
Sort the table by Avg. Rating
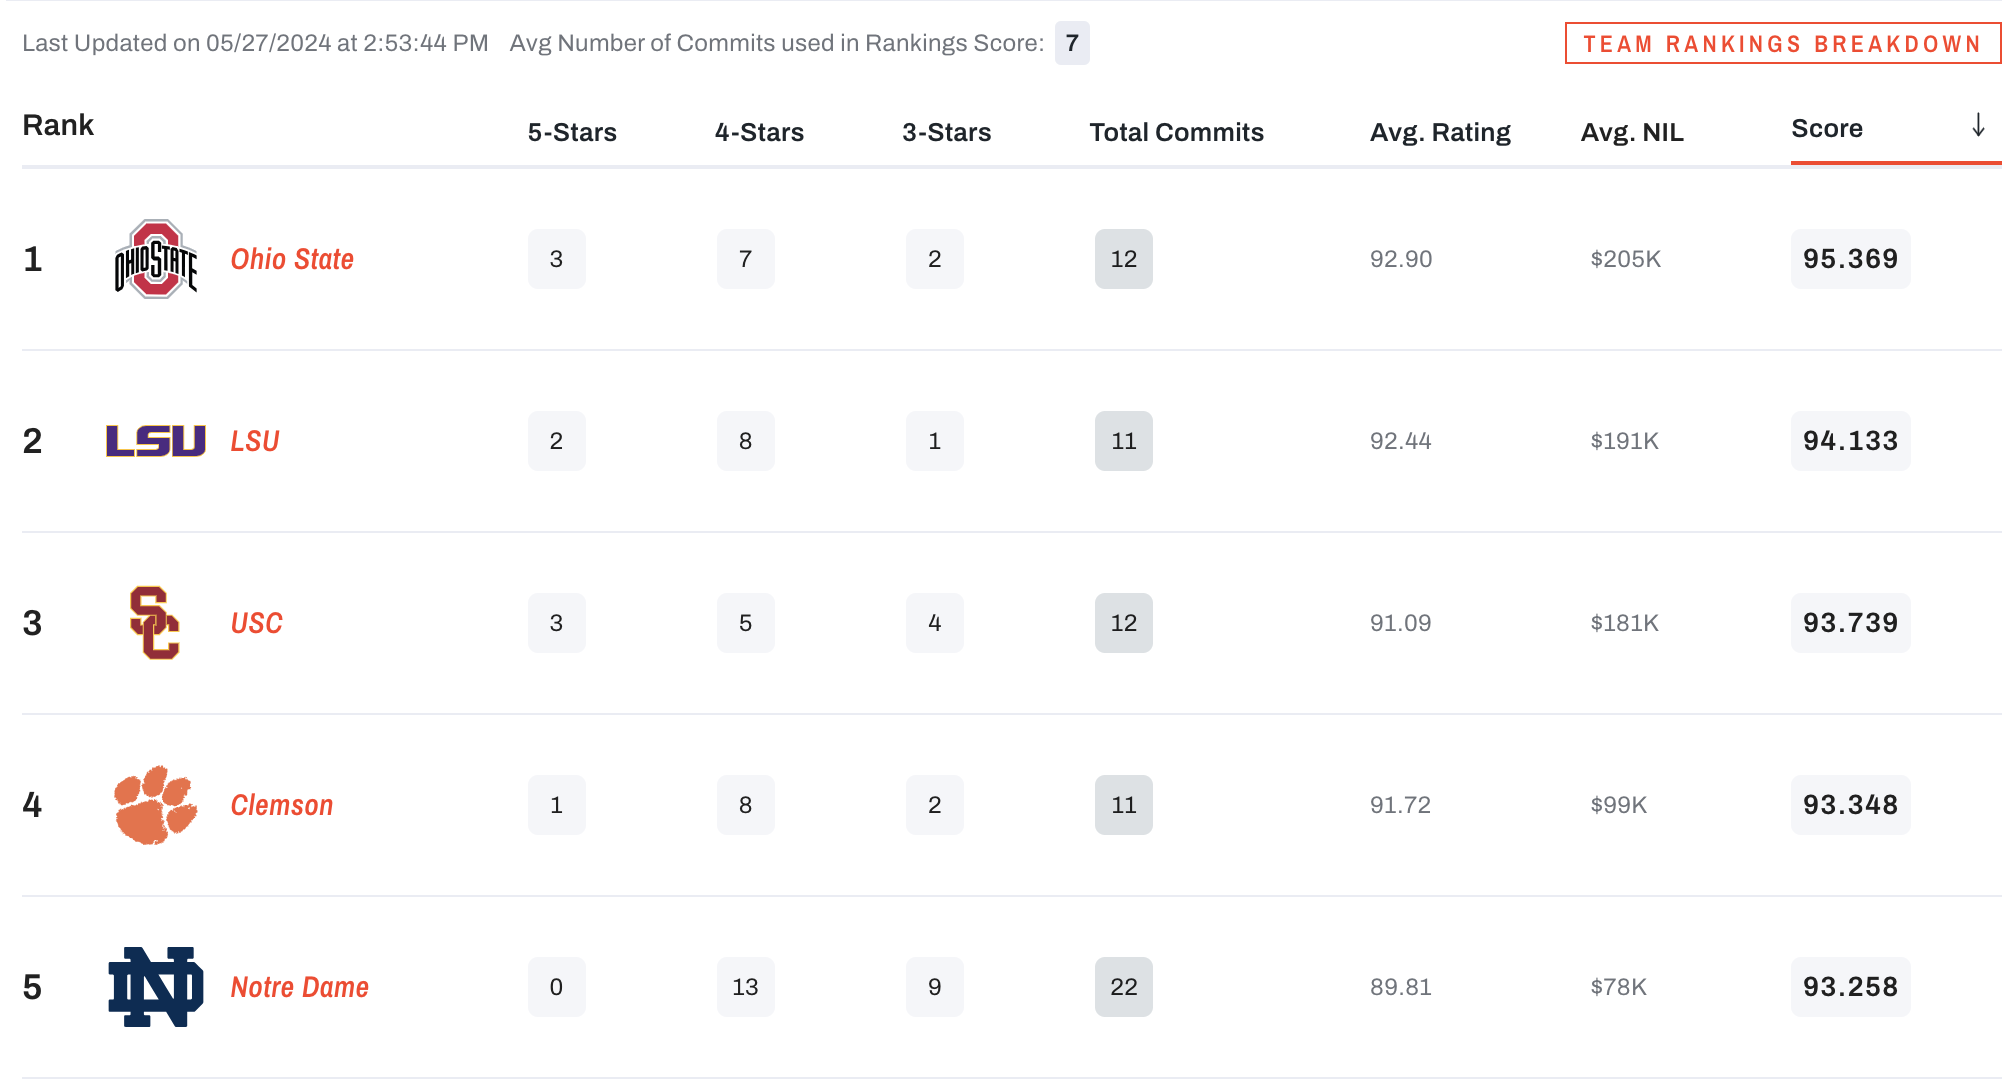(x=1440, y=131)
